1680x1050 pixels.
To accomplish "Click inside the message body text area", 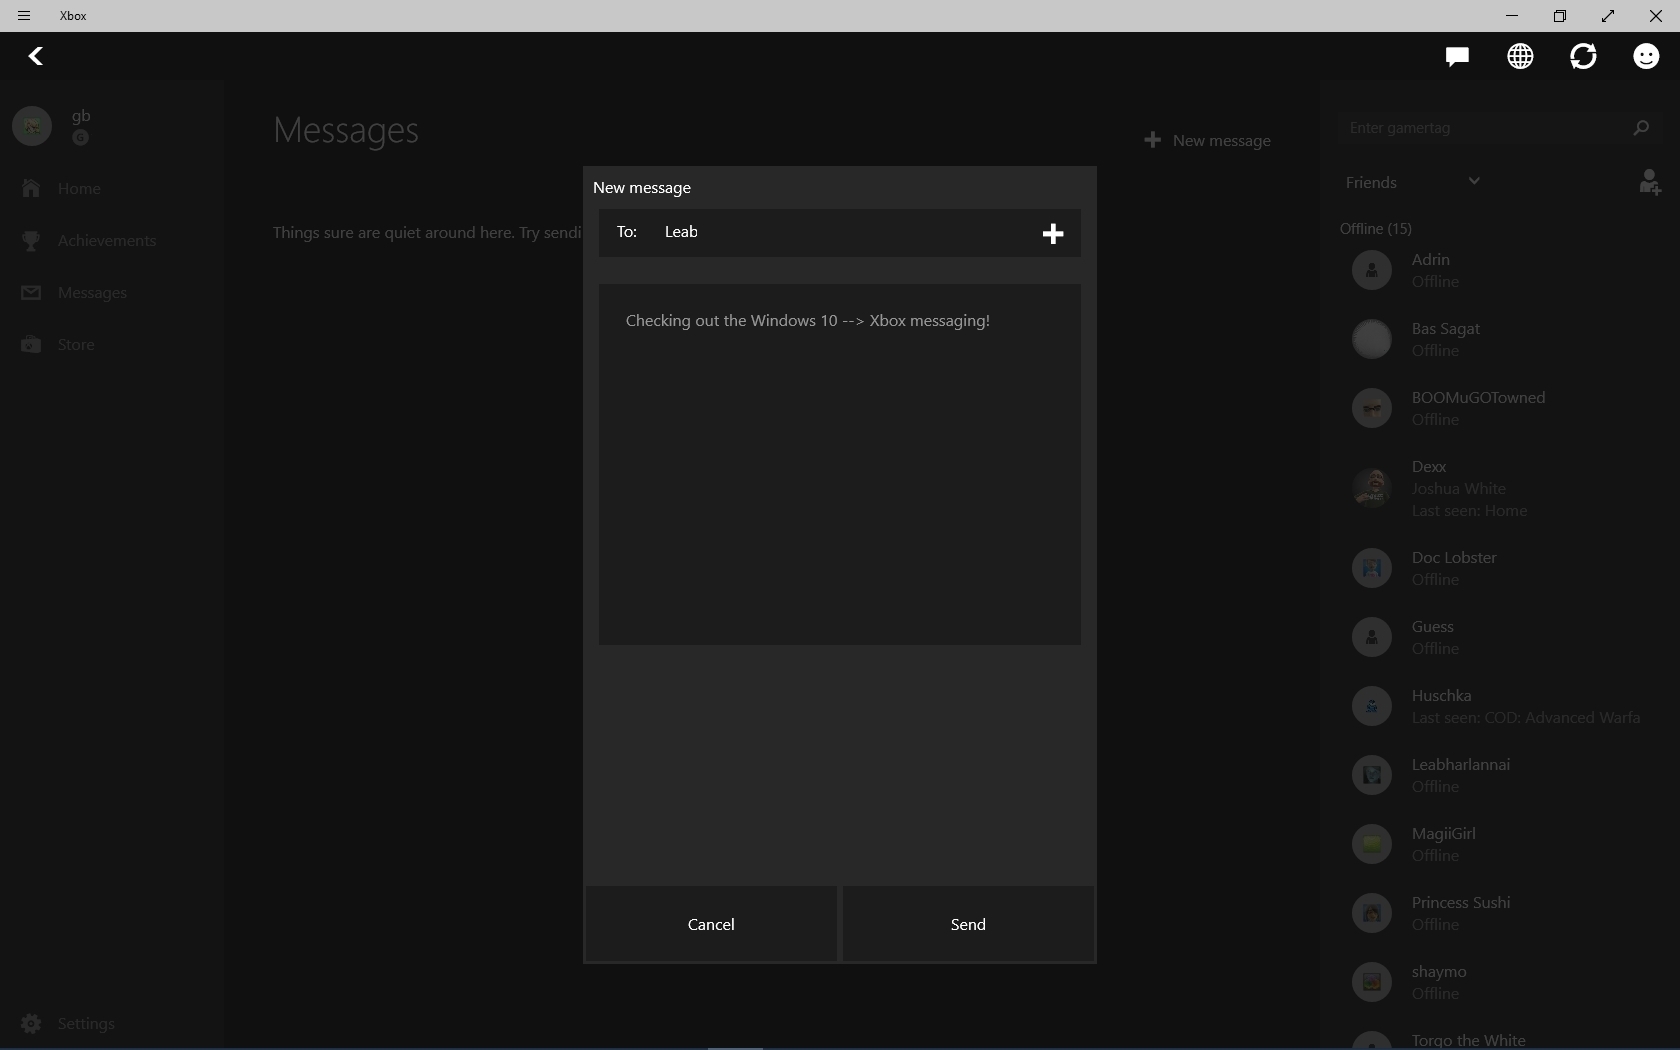I will click(840, 464).
